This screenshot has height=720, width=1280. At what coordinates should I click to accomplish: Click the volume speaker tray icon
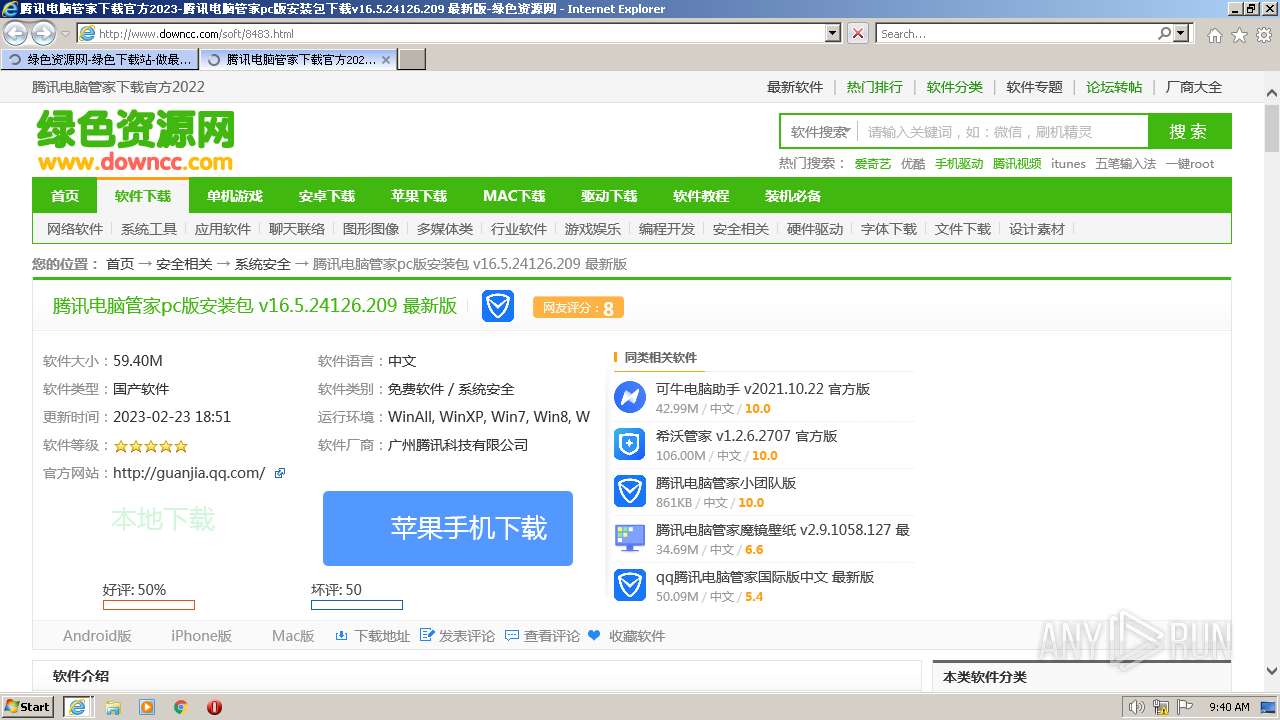1137,707
